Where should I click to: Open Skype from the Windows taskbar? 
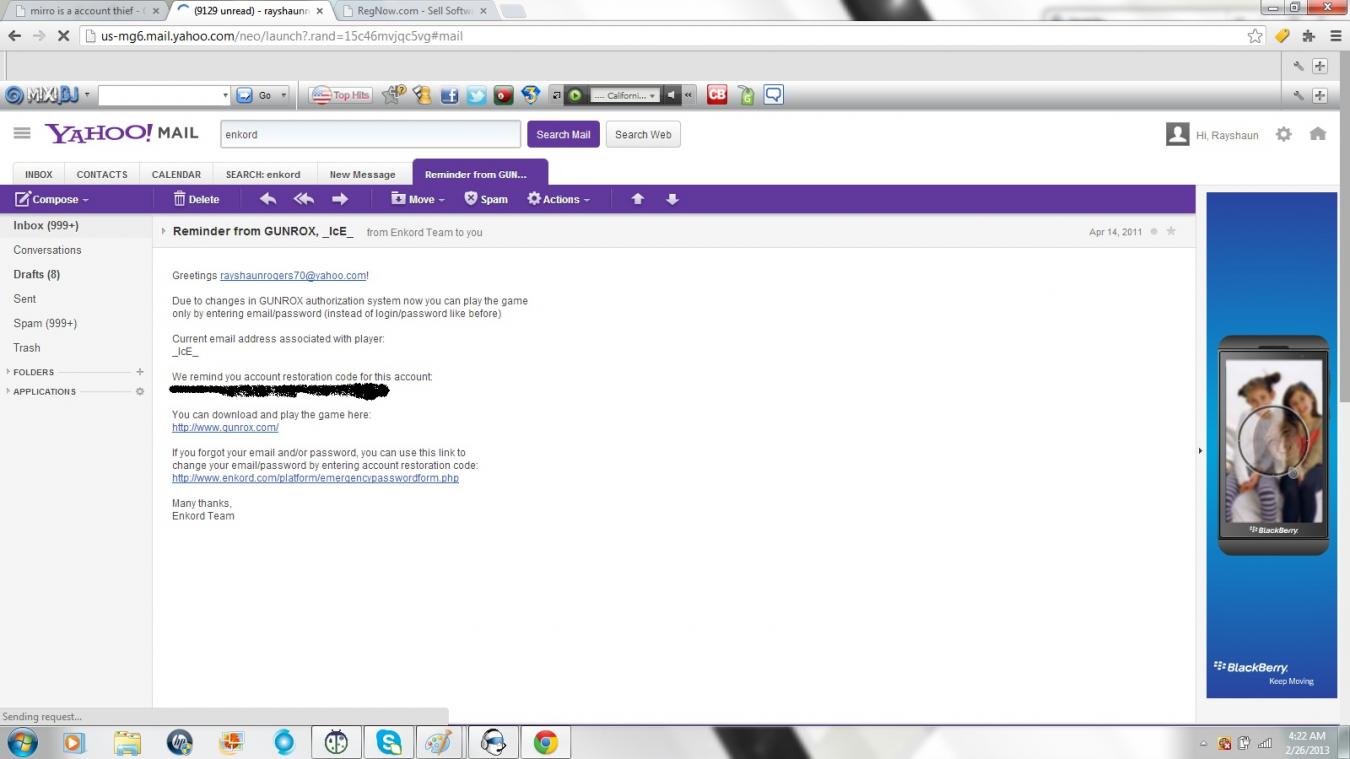click(x=388, y=742)
